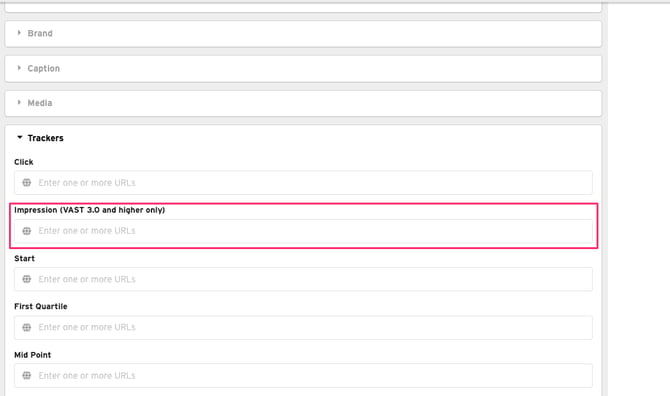The width and height of the screenshot is (670, 396).
Task: Click the Click tracker URL input field
Action: click(303, 183)
